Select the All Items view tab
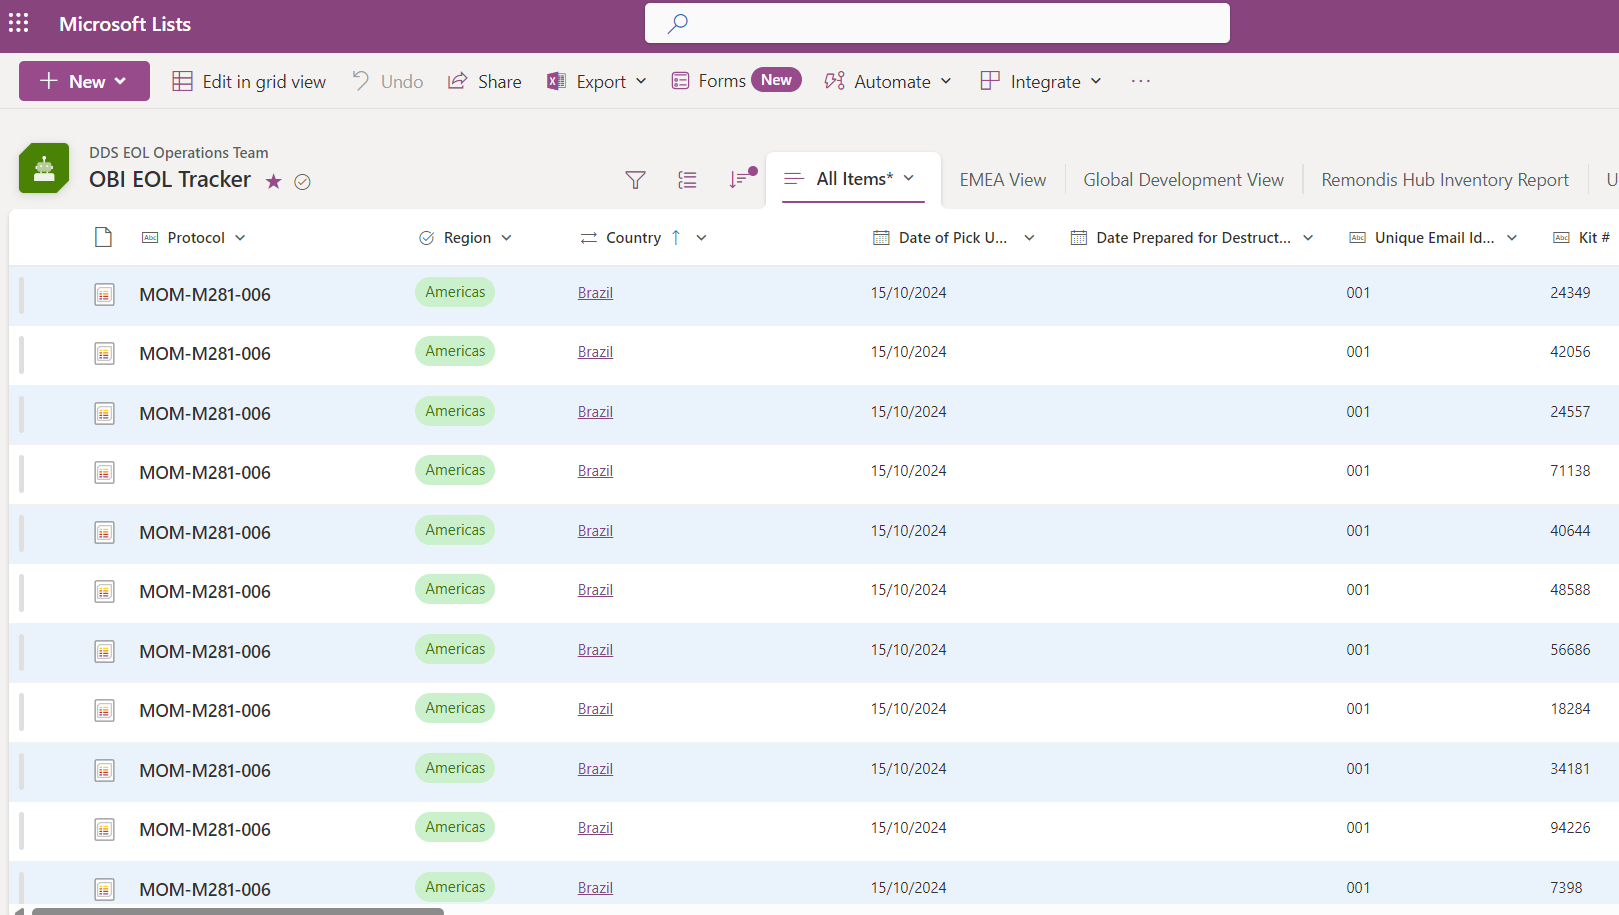Viewport: 1619px width, 915px height. coord(853,179)
